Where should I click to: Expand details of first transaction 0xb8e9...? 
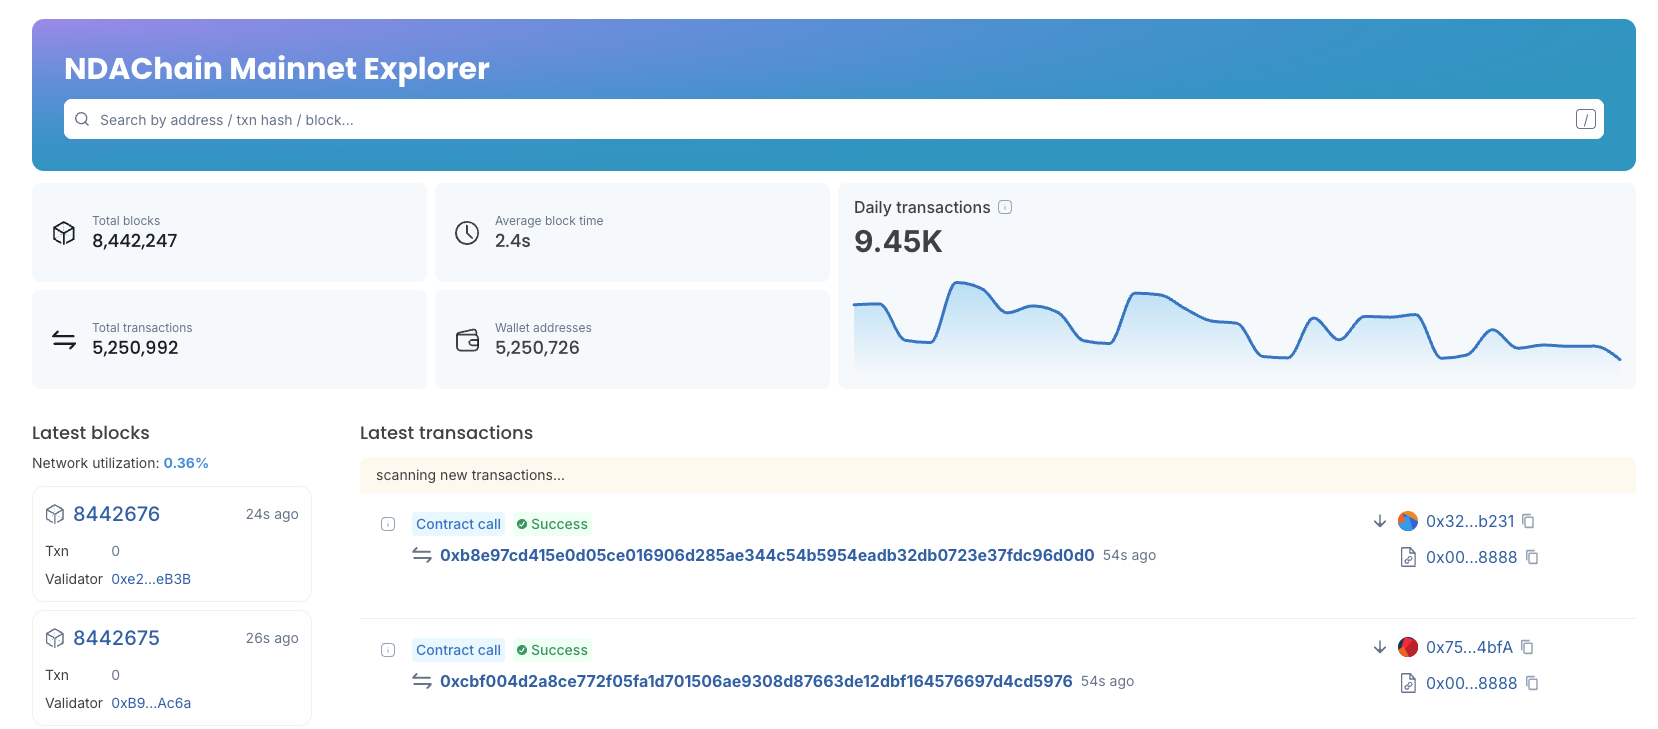tap(388, 524)
